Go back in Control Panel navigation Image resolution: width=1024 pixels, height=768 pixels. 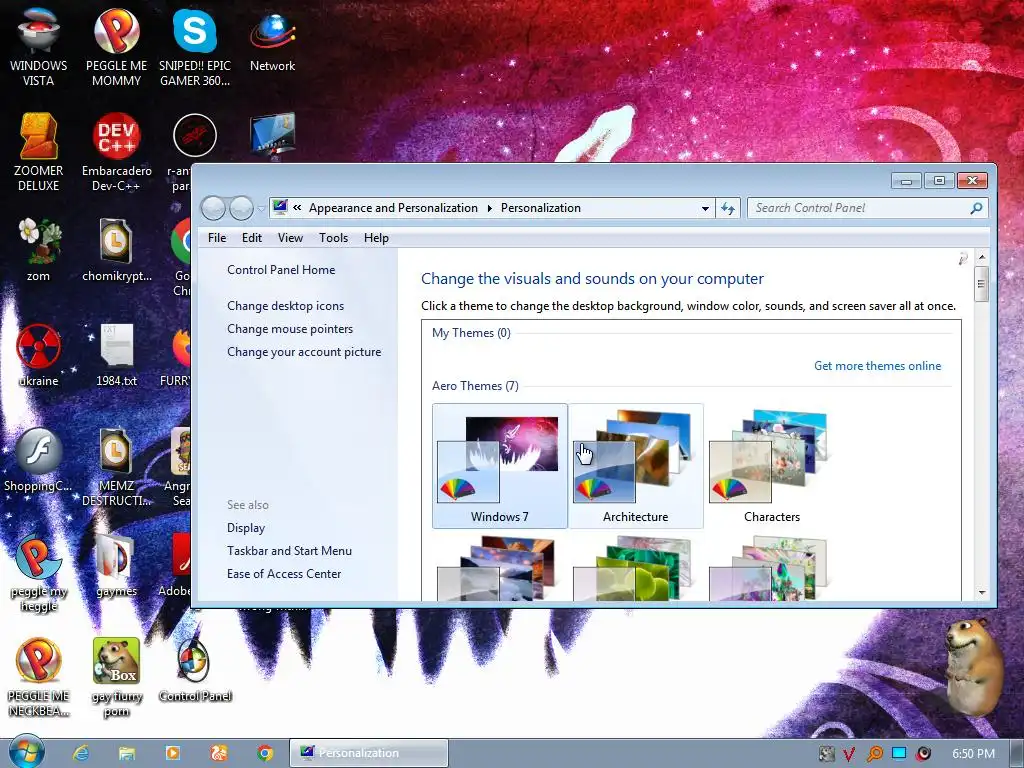pos(214,208)
